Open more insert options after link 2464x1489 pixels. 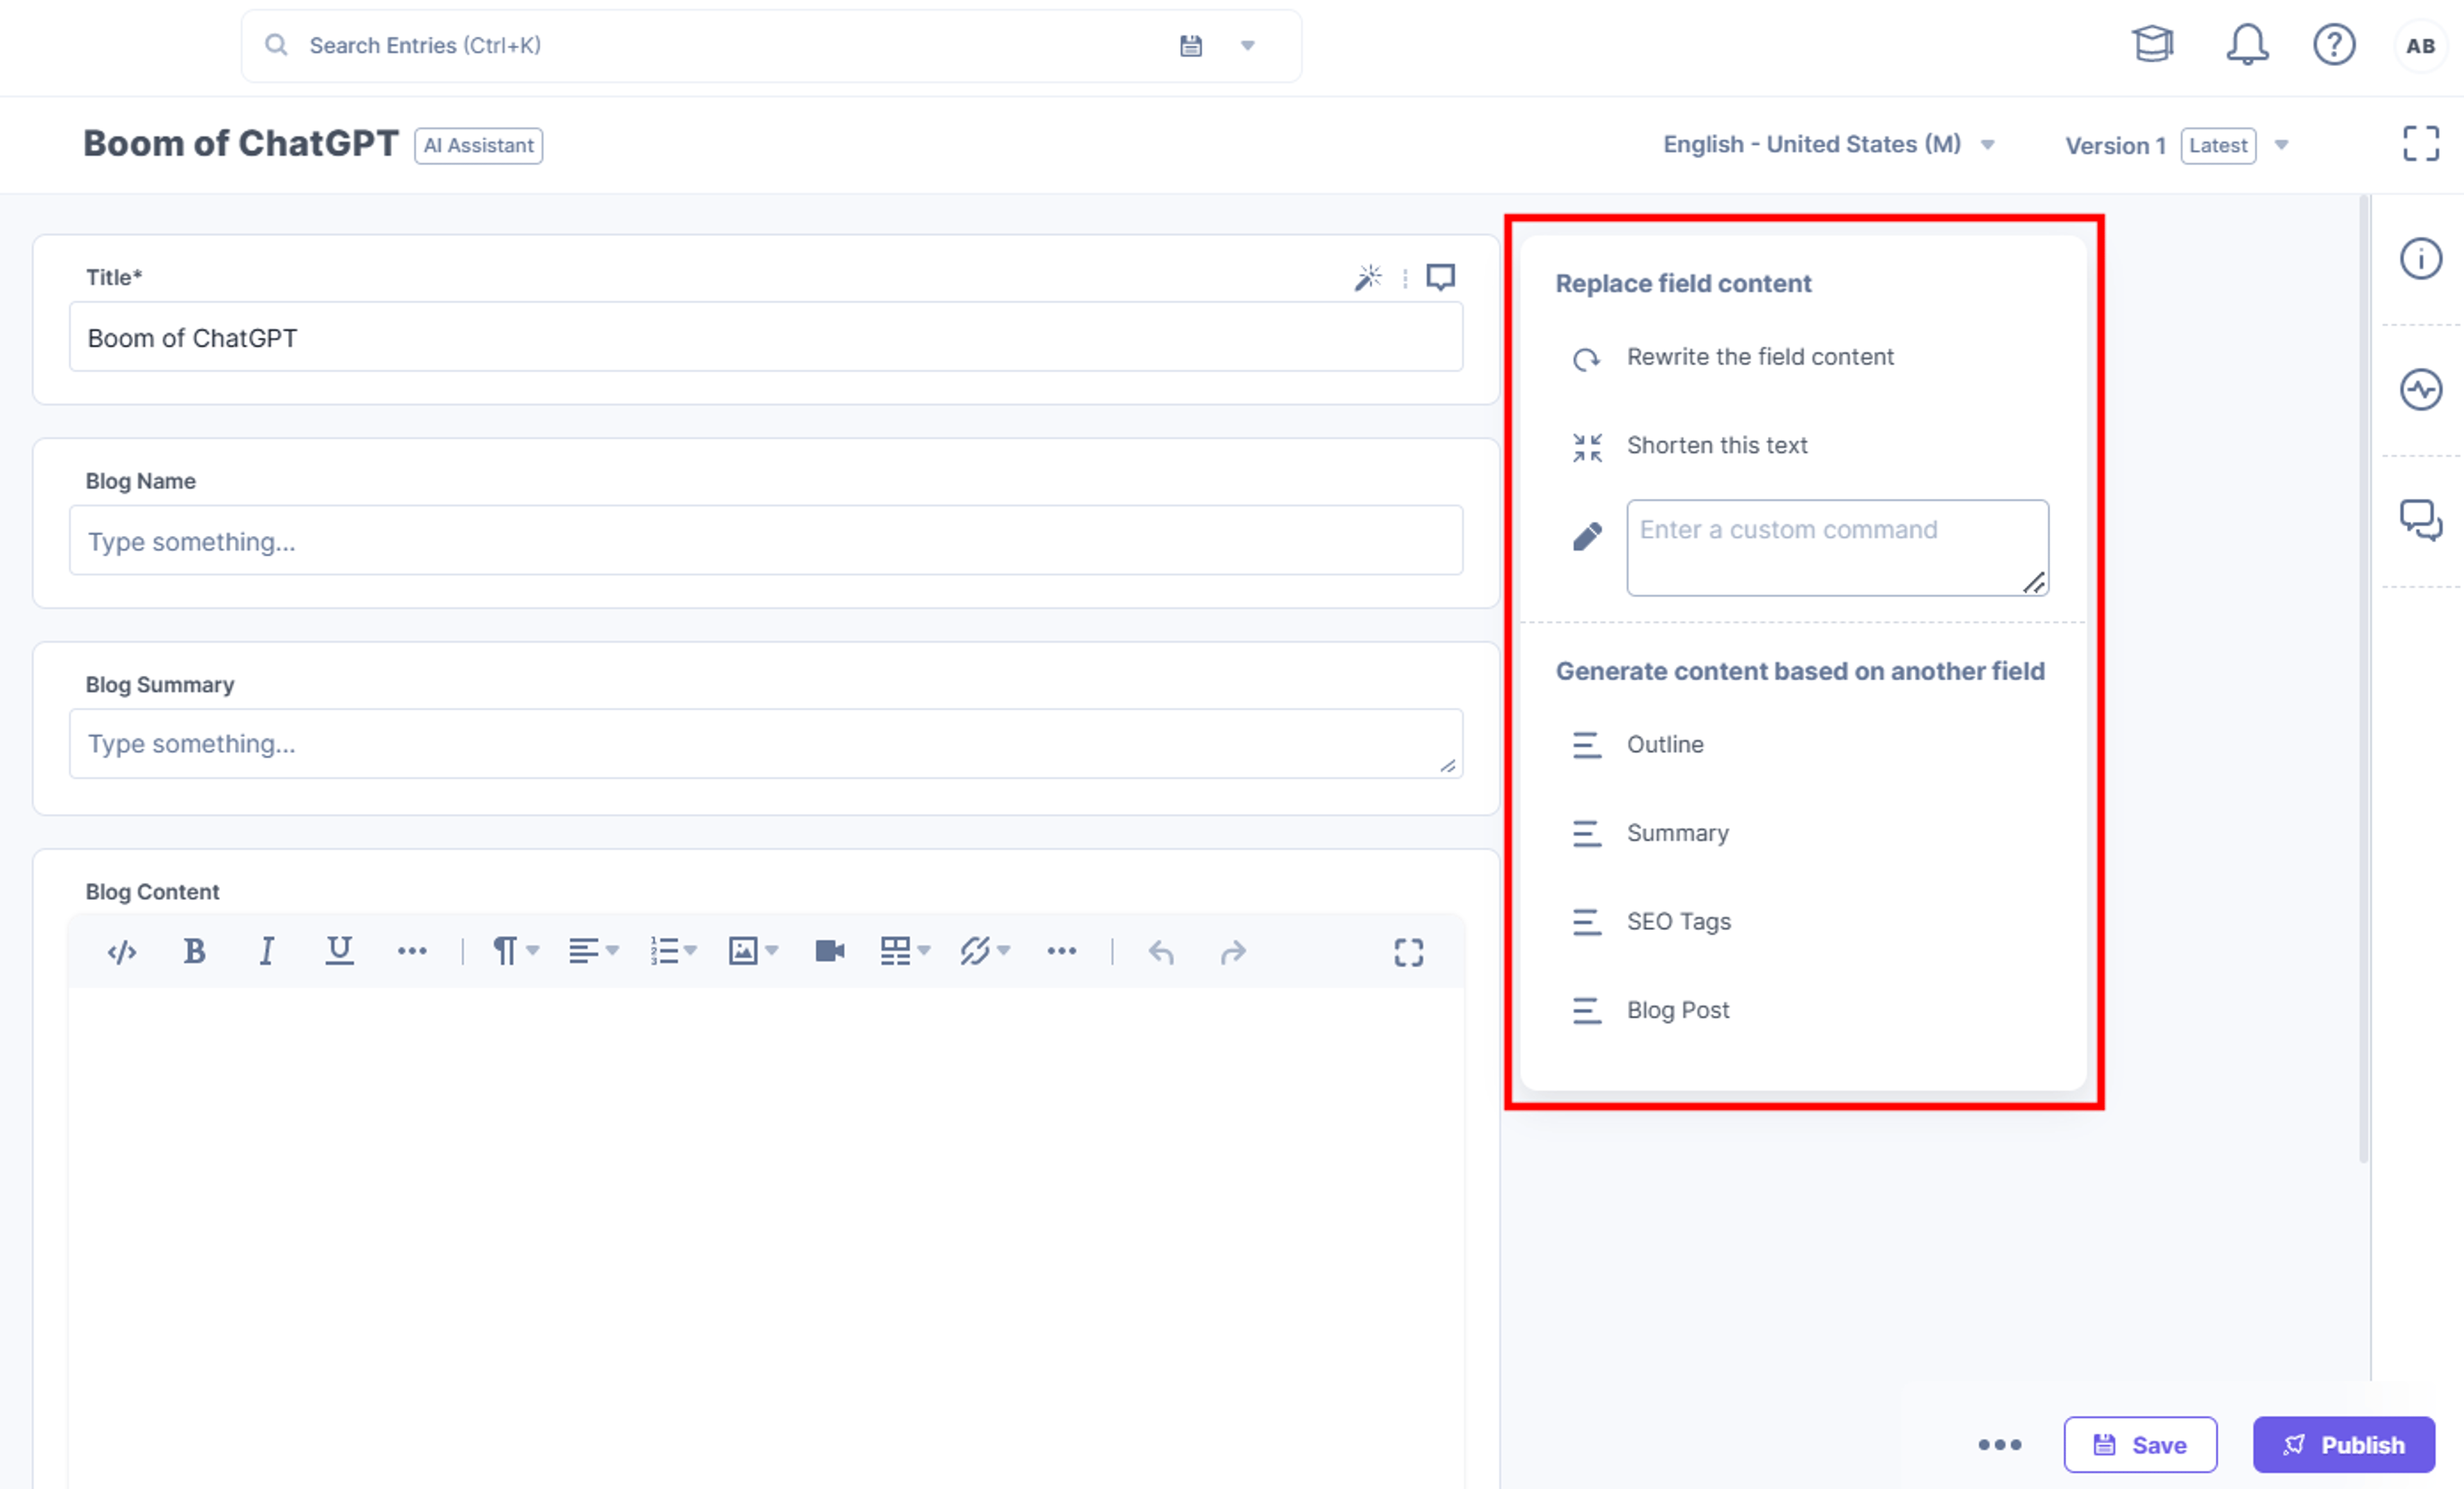point(1061,951)
